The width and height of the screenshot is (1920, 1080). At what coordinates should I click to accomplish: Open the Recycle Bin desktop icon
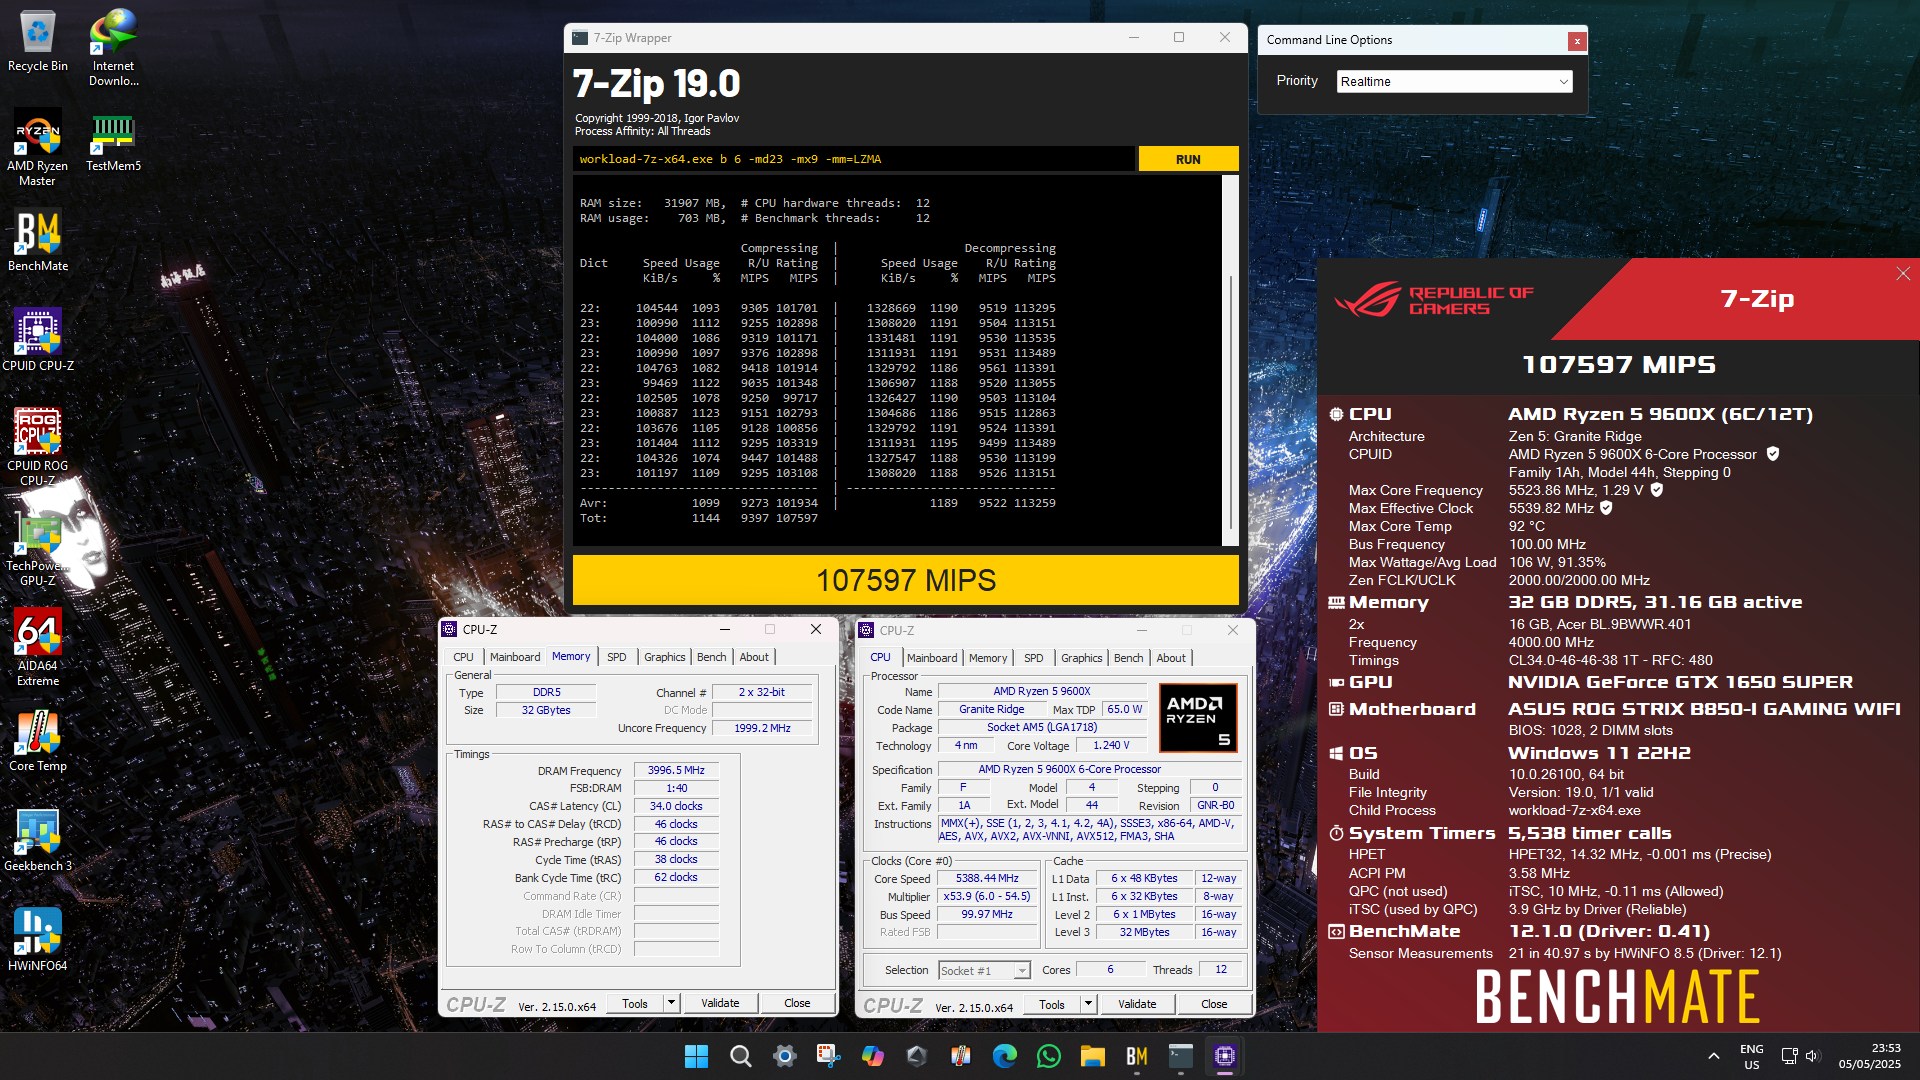[x=38, y=40]
